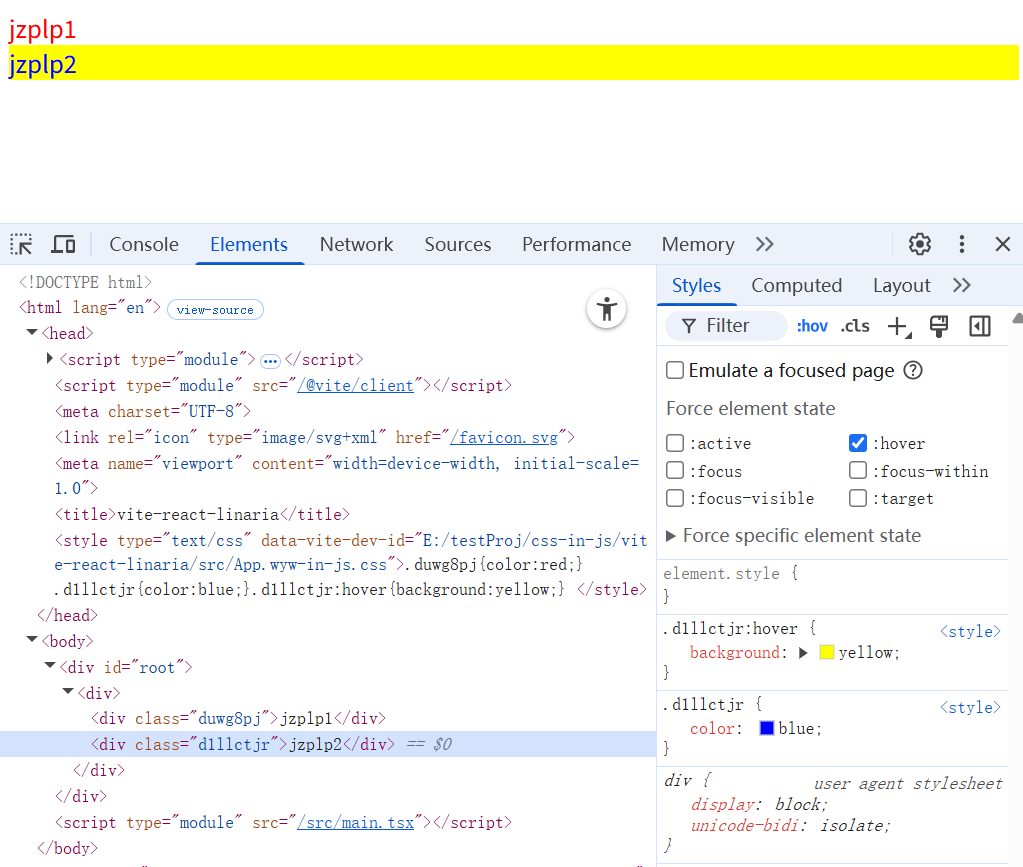Open help for Emulate a focused page
The image size is (1023, 867).
(x=912, y=371)
